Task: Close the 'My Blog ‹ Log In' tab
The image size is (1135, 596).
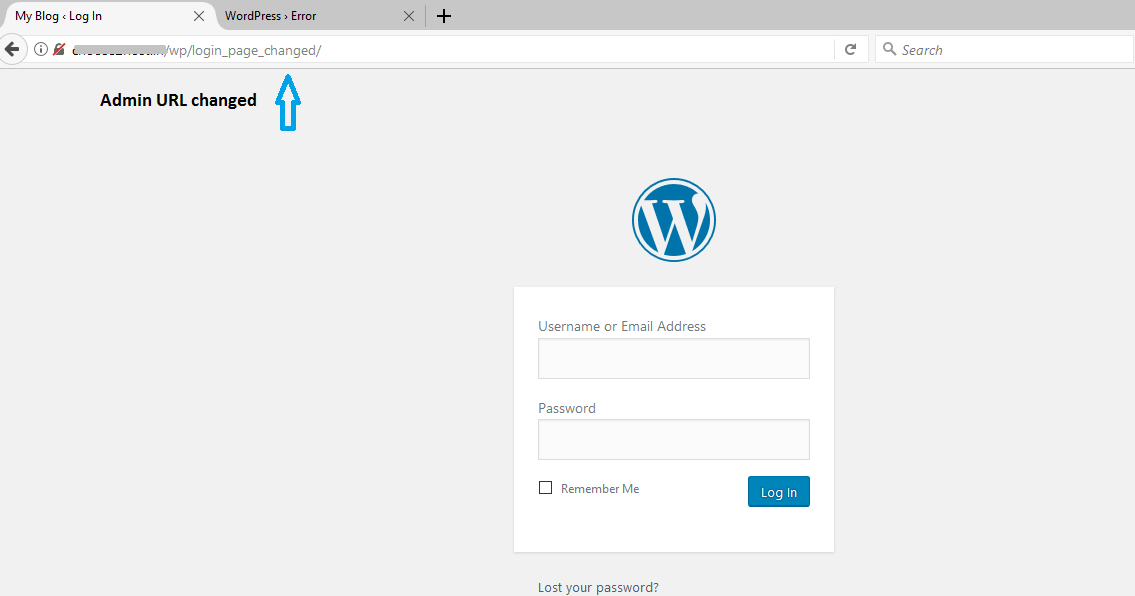Action: [199, 16]
